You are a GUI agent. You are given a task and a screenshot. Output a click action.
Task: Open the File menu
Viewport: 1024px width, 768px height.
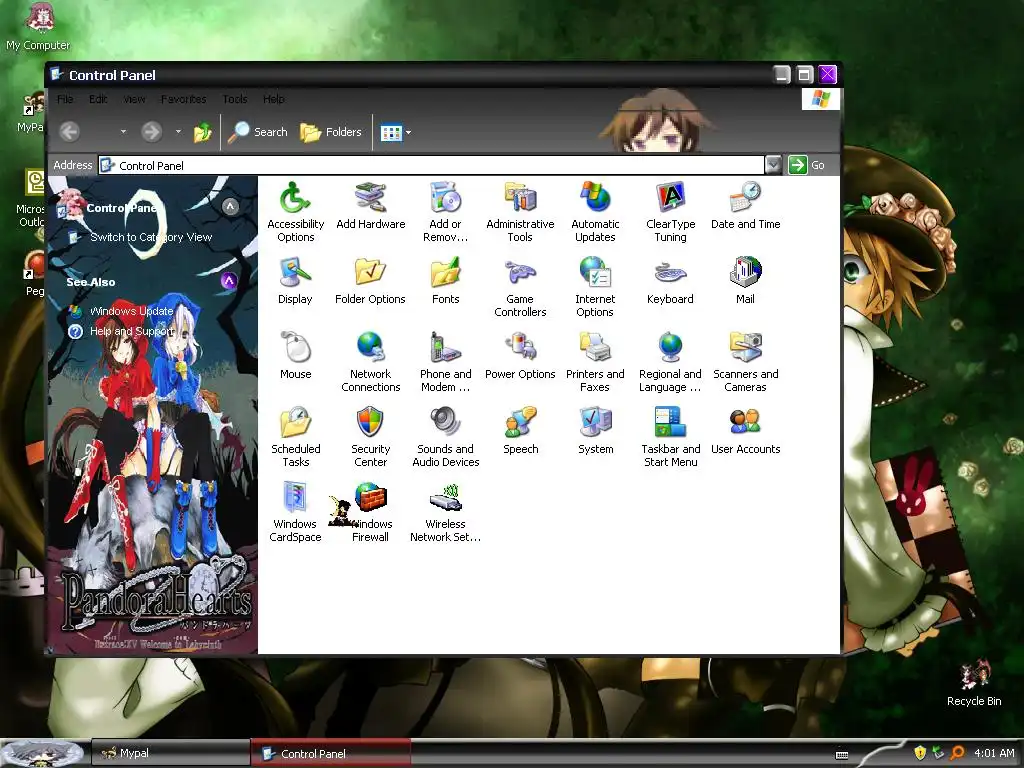coord(65,99)
